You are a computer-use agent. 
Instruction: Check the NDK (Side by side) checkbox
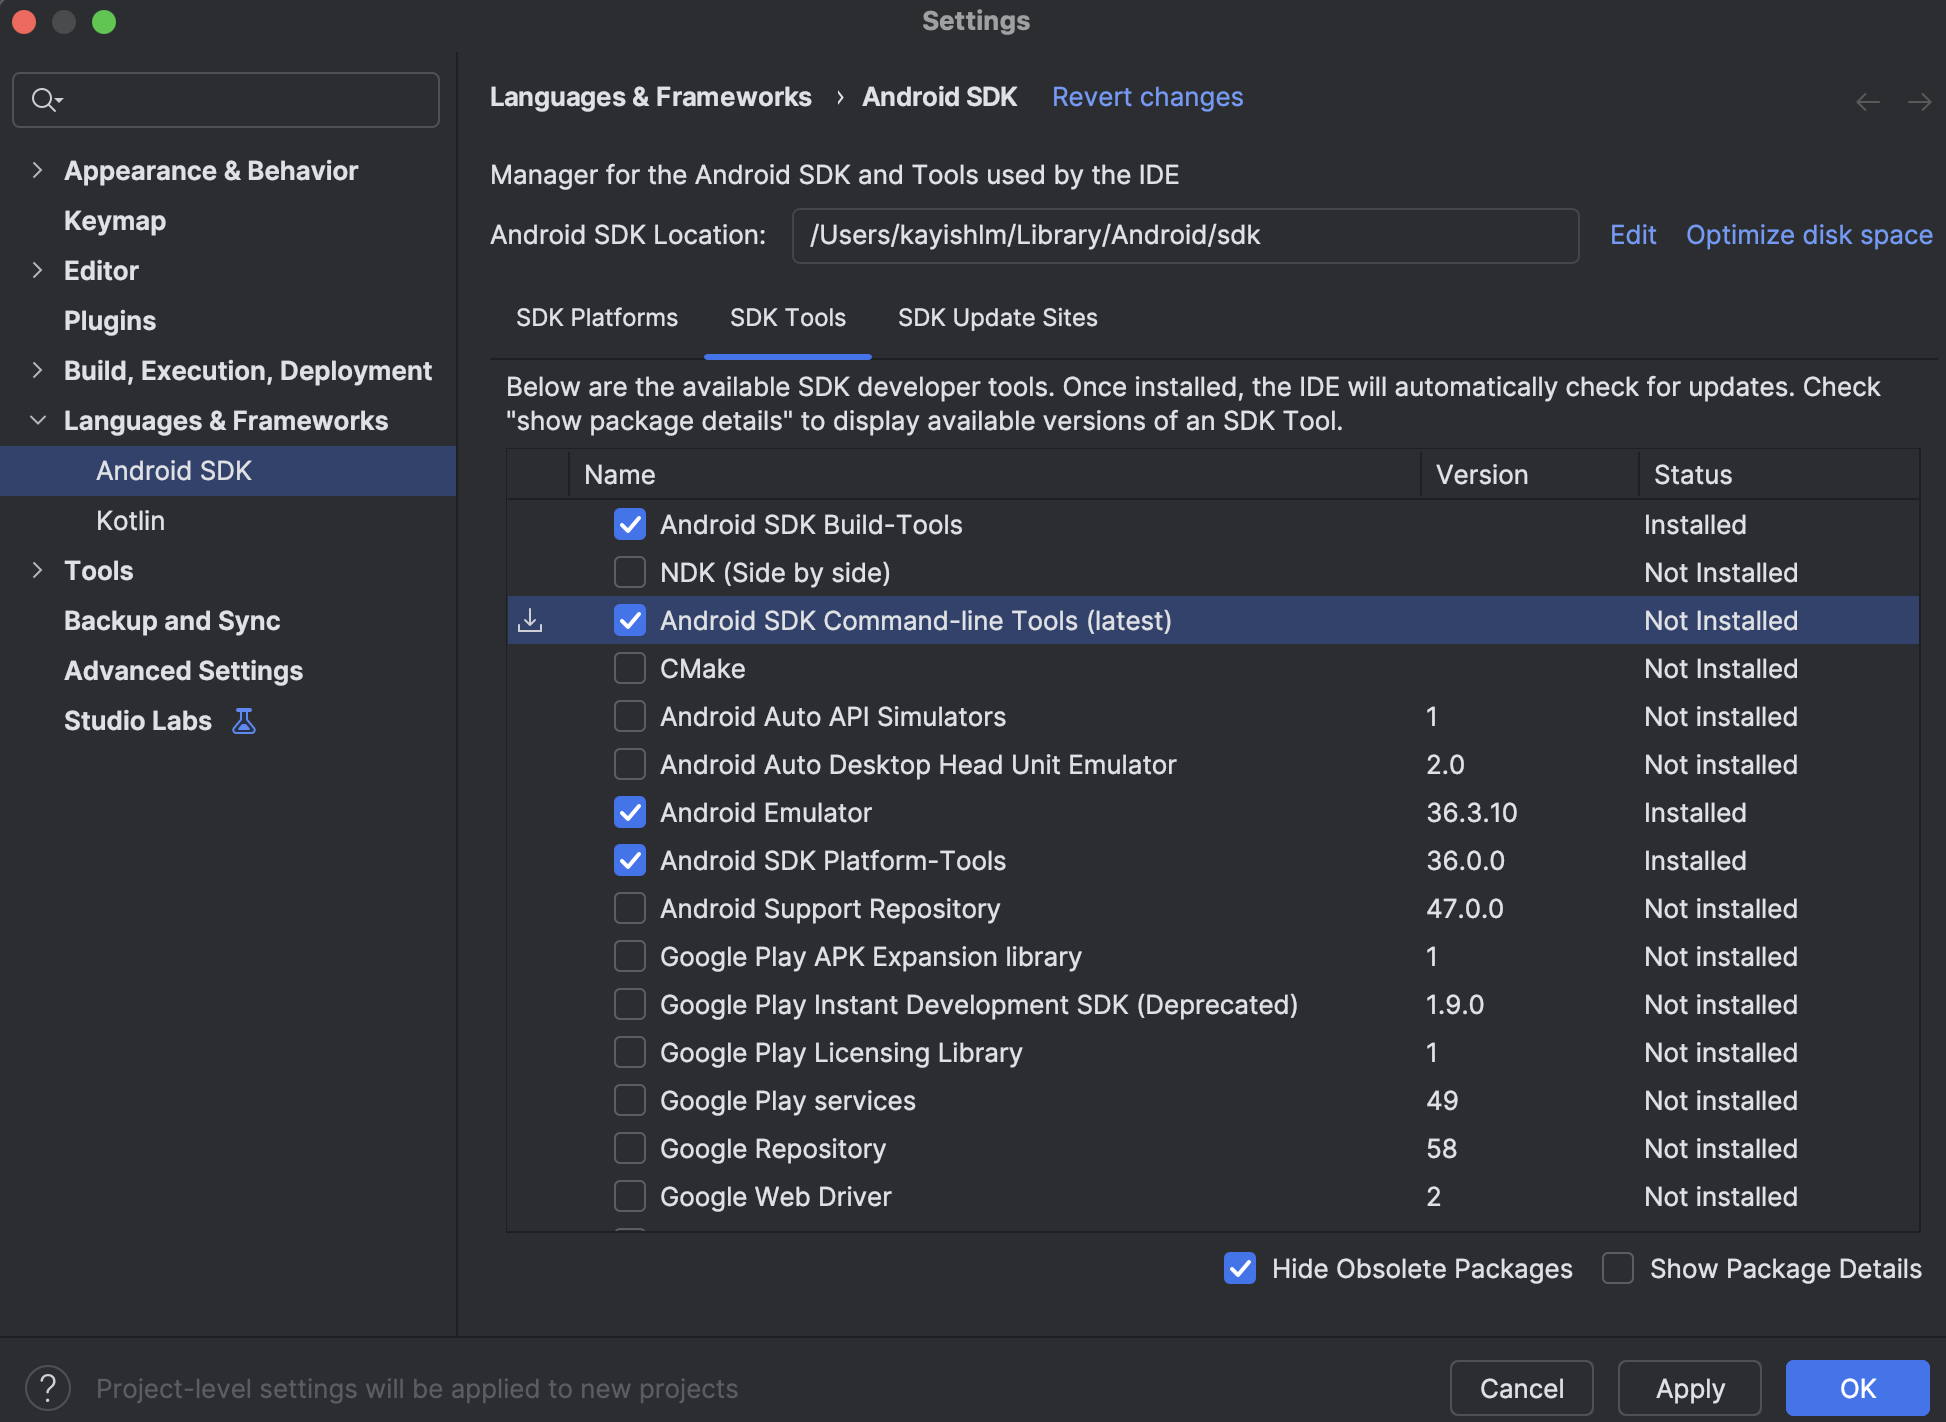pyautogui.click(x=630, y=573)
